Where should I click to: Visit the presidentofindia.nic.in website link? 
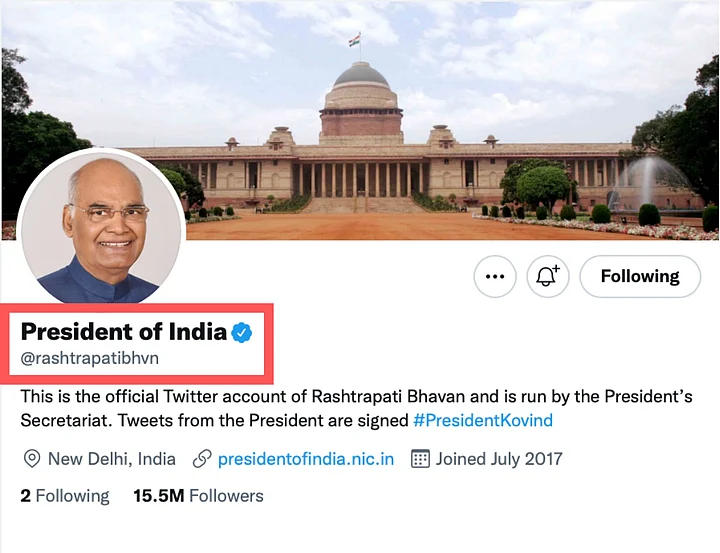tap(306, 459)
